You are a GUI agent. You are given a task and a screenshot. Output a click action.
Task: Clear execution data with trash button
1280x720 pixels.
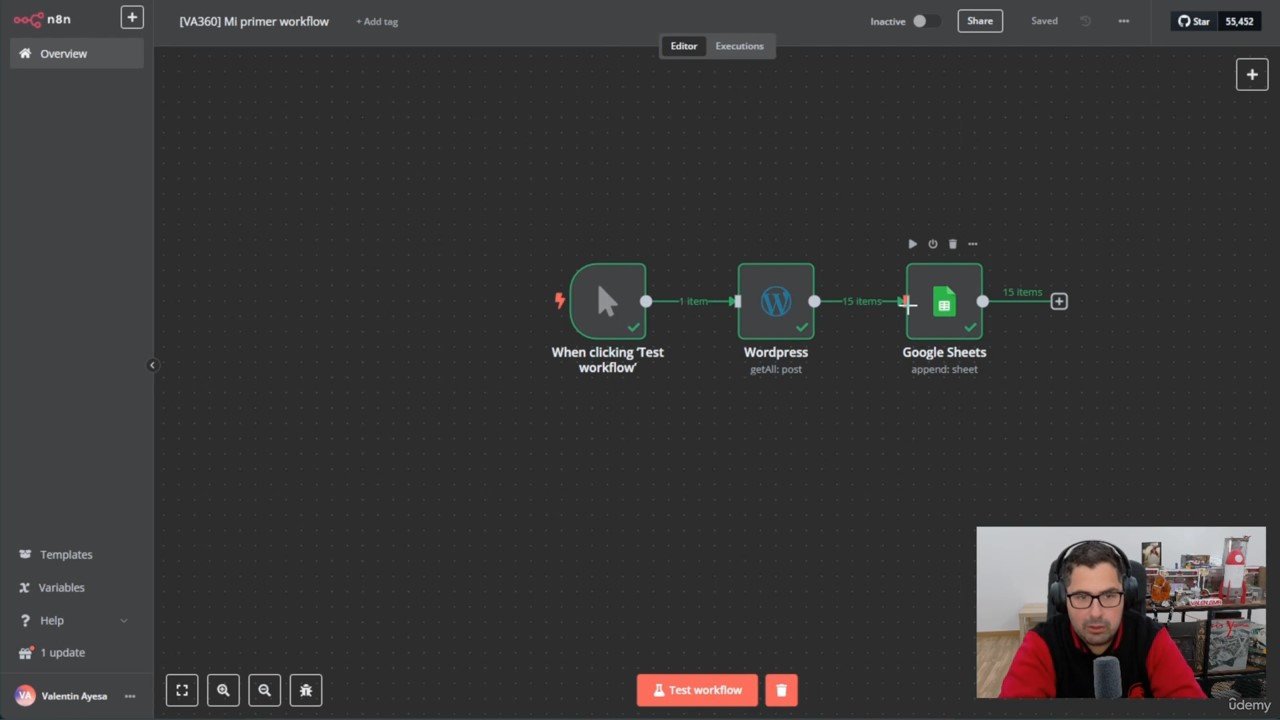[x=782, y=690]
